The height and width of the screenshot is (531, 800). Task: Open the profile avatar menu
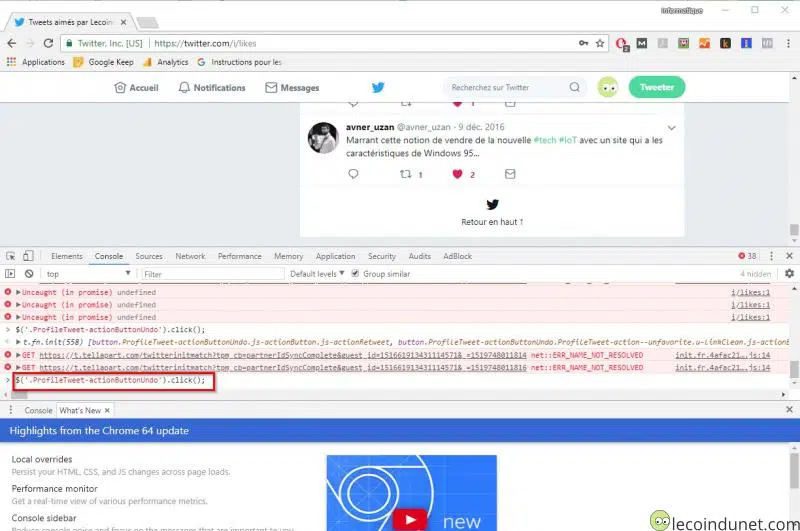(x=608, y=87)
